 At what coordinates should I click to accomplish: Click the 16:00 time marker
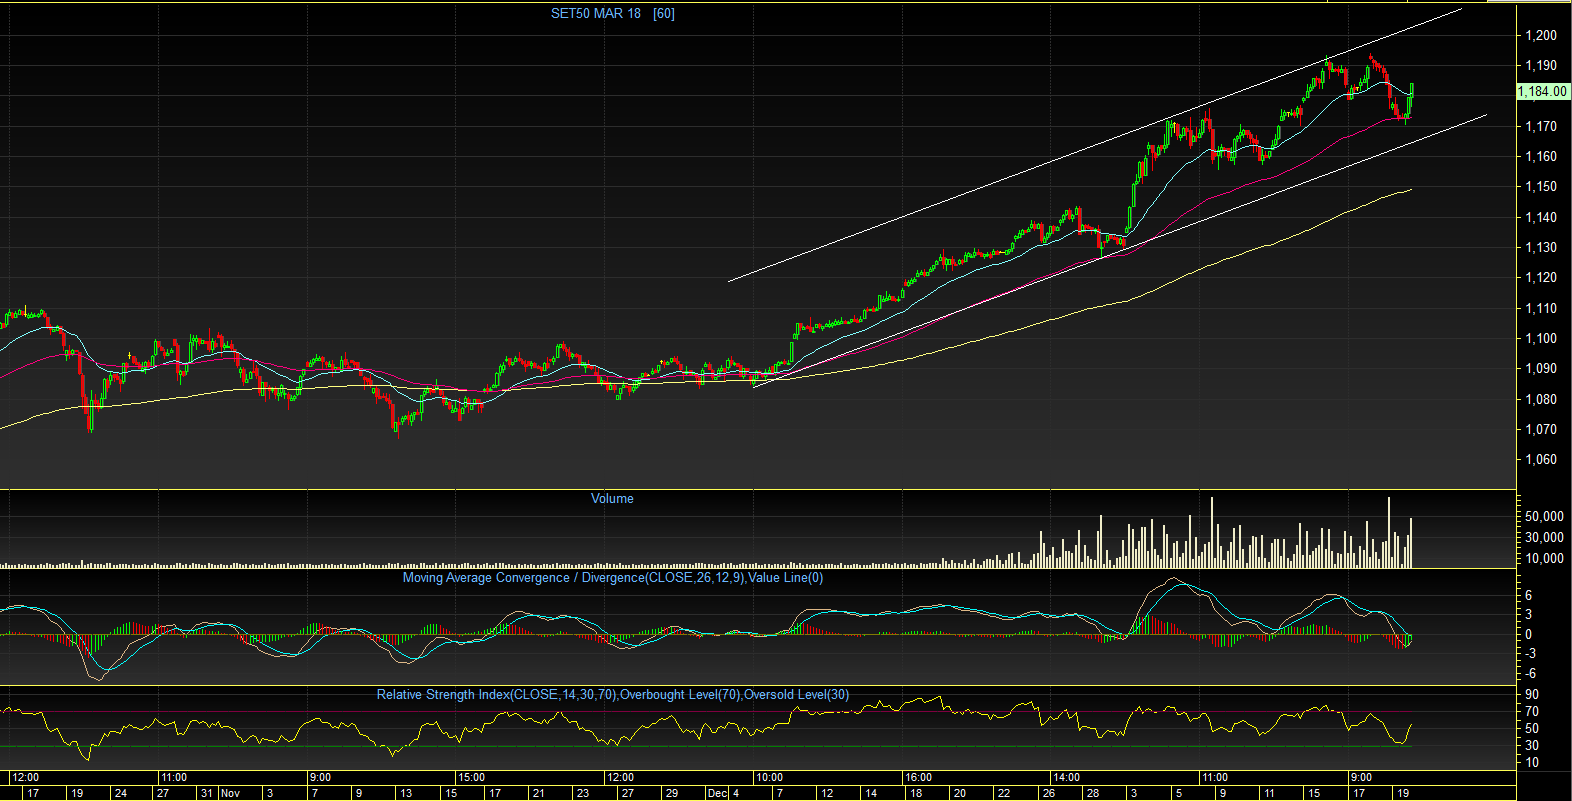918,777
